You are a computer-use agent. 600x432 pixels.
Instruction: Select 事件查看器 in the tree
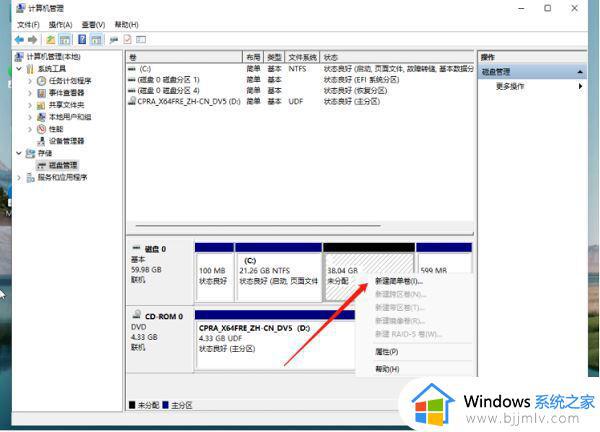[67, 93]
